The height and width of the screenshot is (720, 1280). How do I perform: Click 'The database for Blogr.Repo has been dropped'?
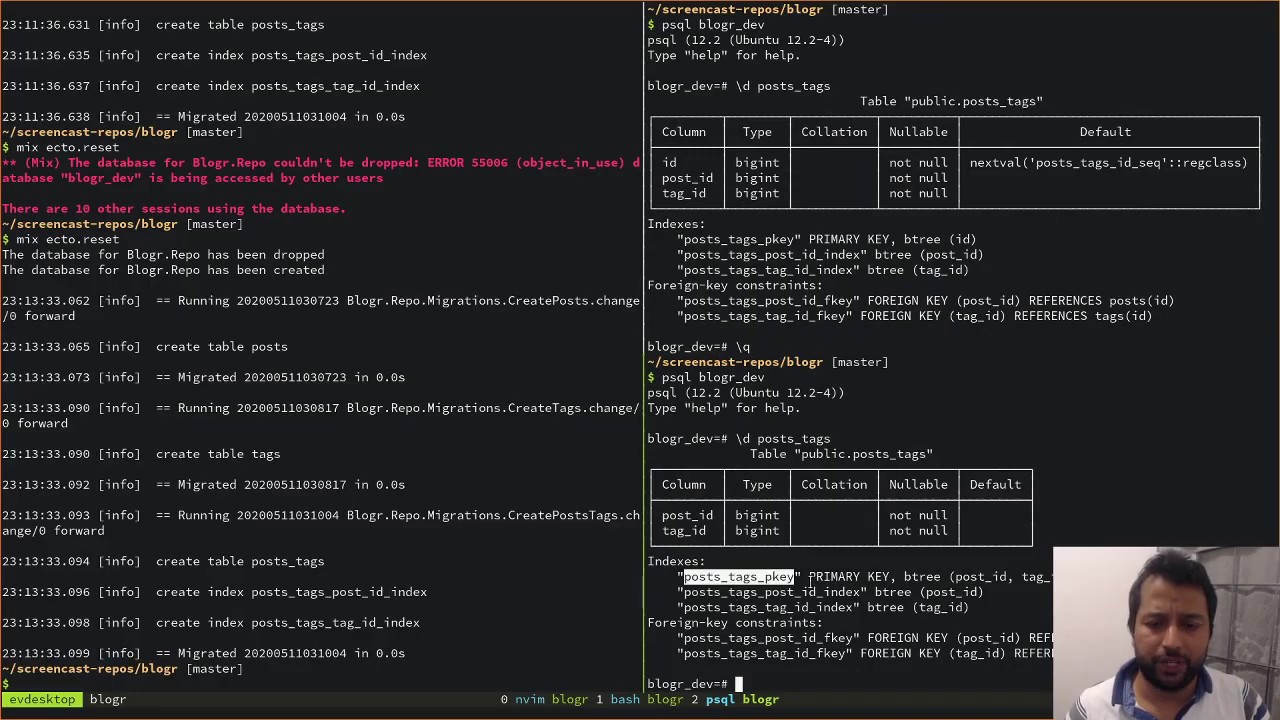pyautogui.click(x=163, y=255)
